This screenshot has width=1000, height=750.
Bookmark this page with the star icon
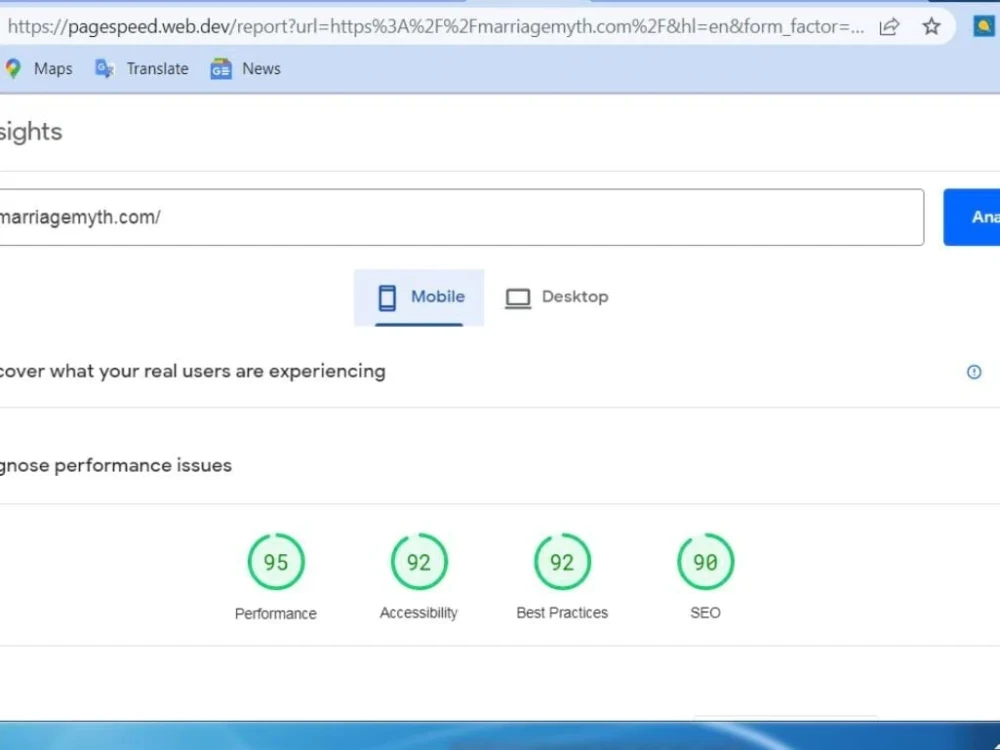[x=931, y=27]
